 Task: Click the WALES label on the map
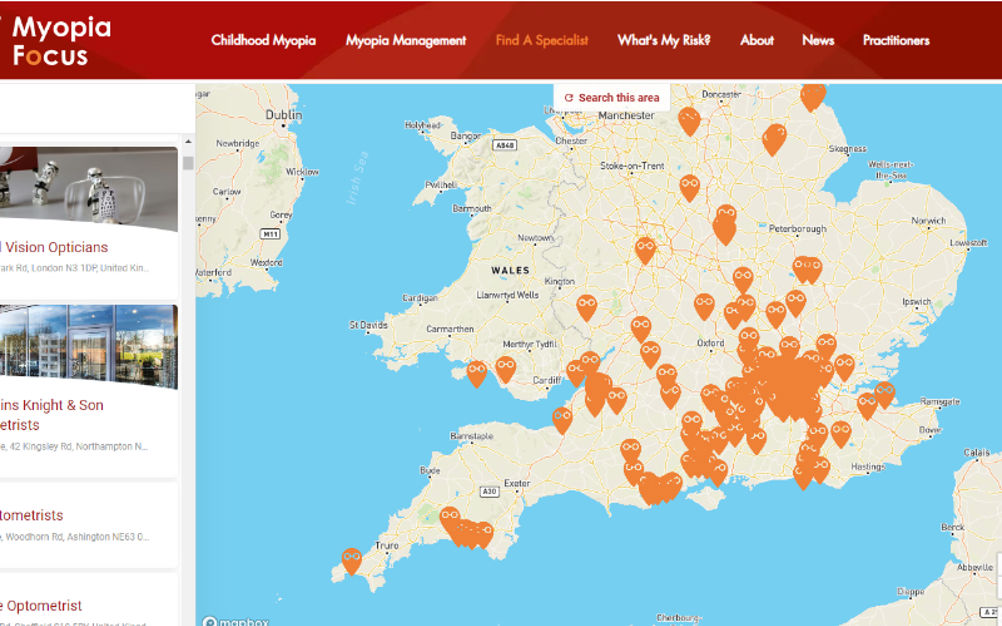point(510,270)
